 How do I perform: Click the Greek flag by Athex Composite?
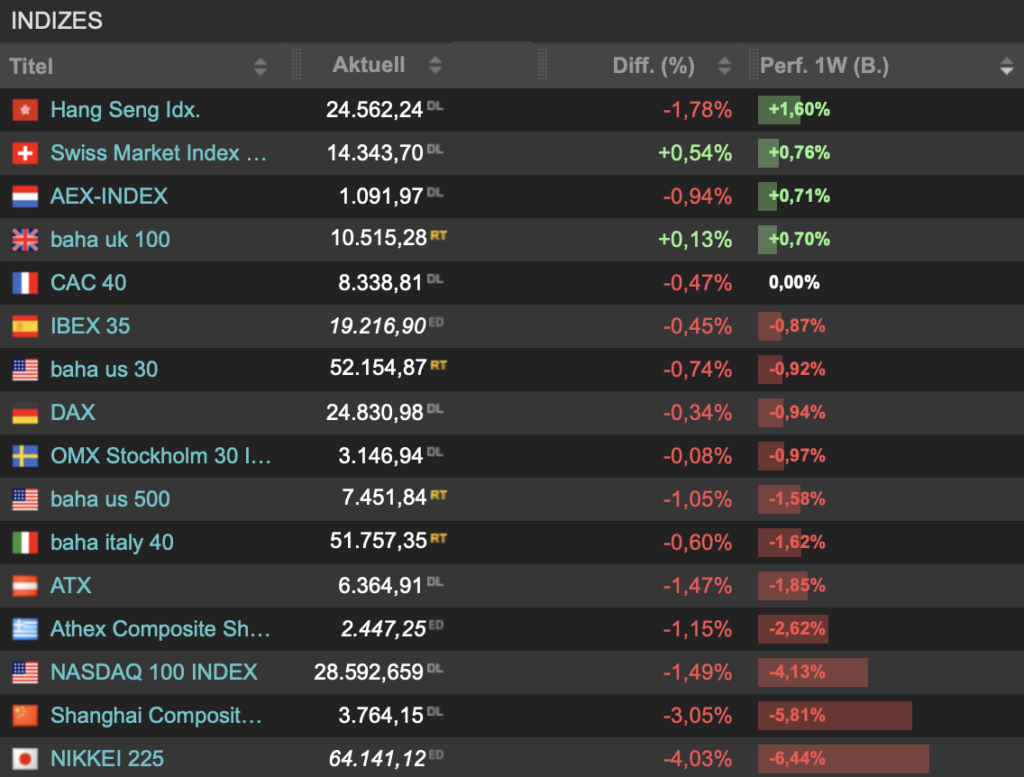(25, 629)
